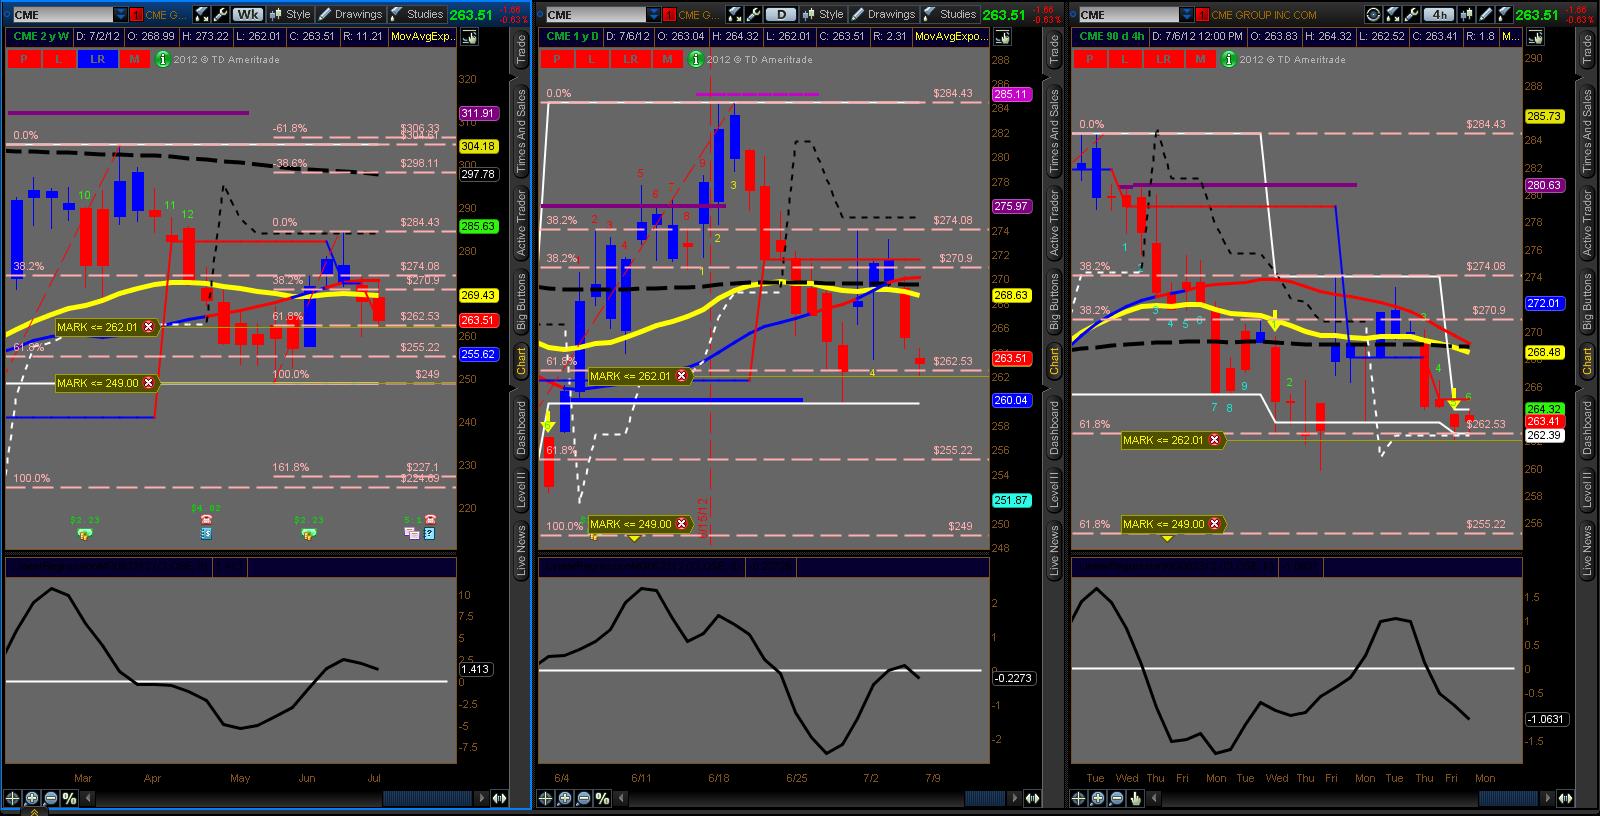Zoom in on the 4h chart
This screenshot has height=816, width=1600.
1098,798
